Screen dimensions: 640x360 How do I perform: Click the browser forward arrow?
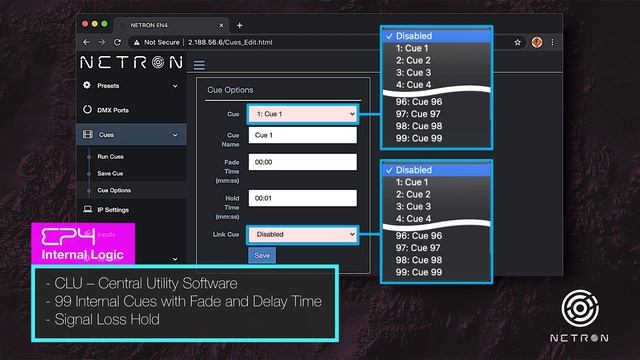coord(102,42)
